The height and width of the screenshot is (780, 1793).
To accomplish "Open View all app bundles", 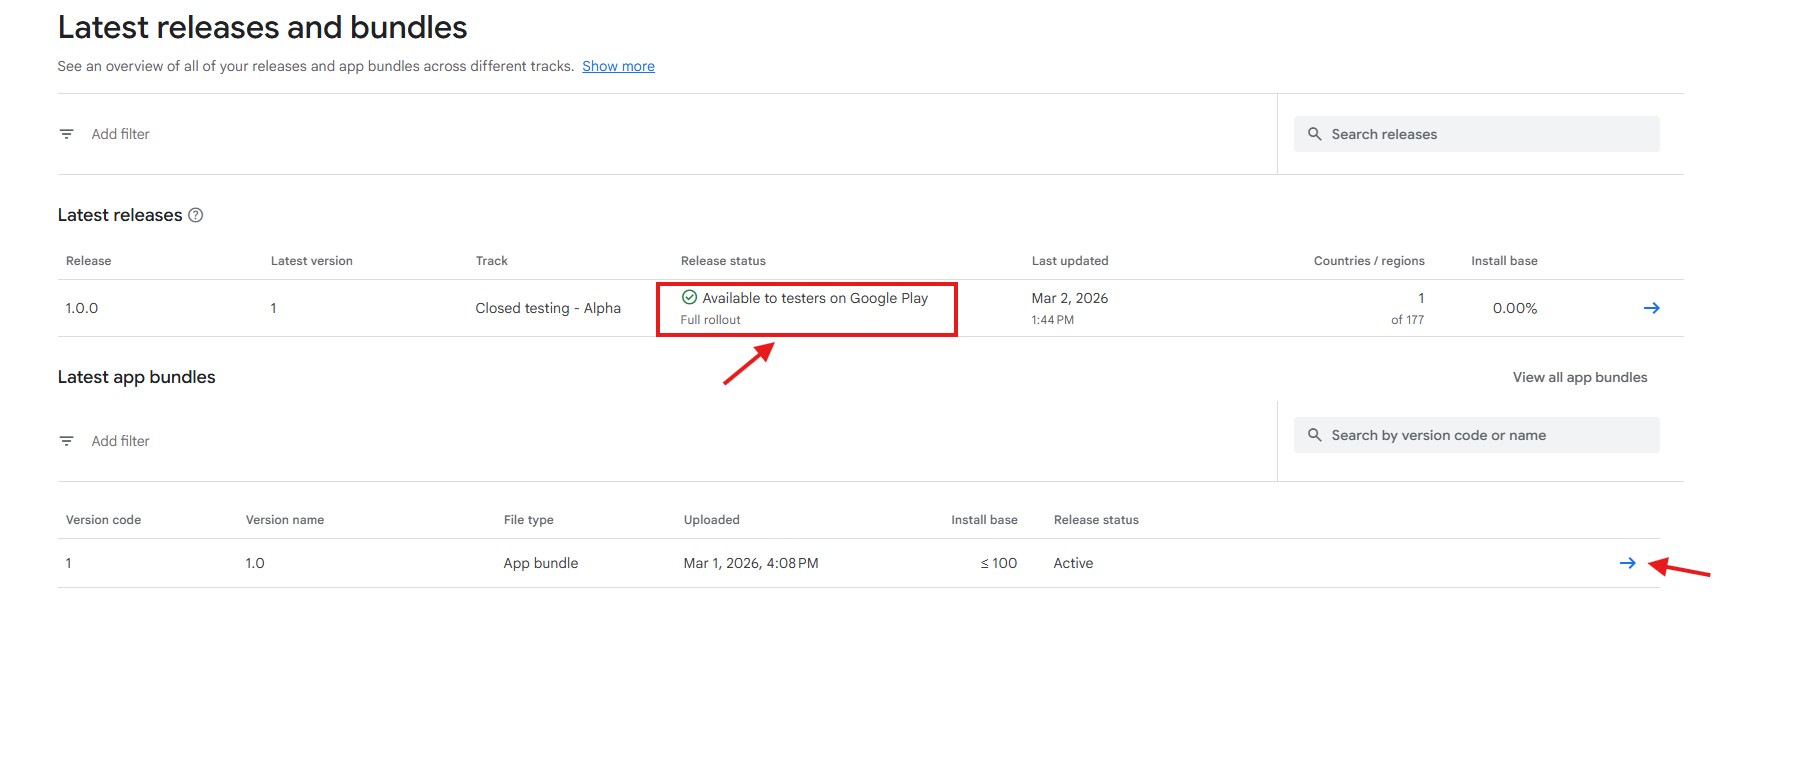I will pyautogui.click(x=1579, y=377).
